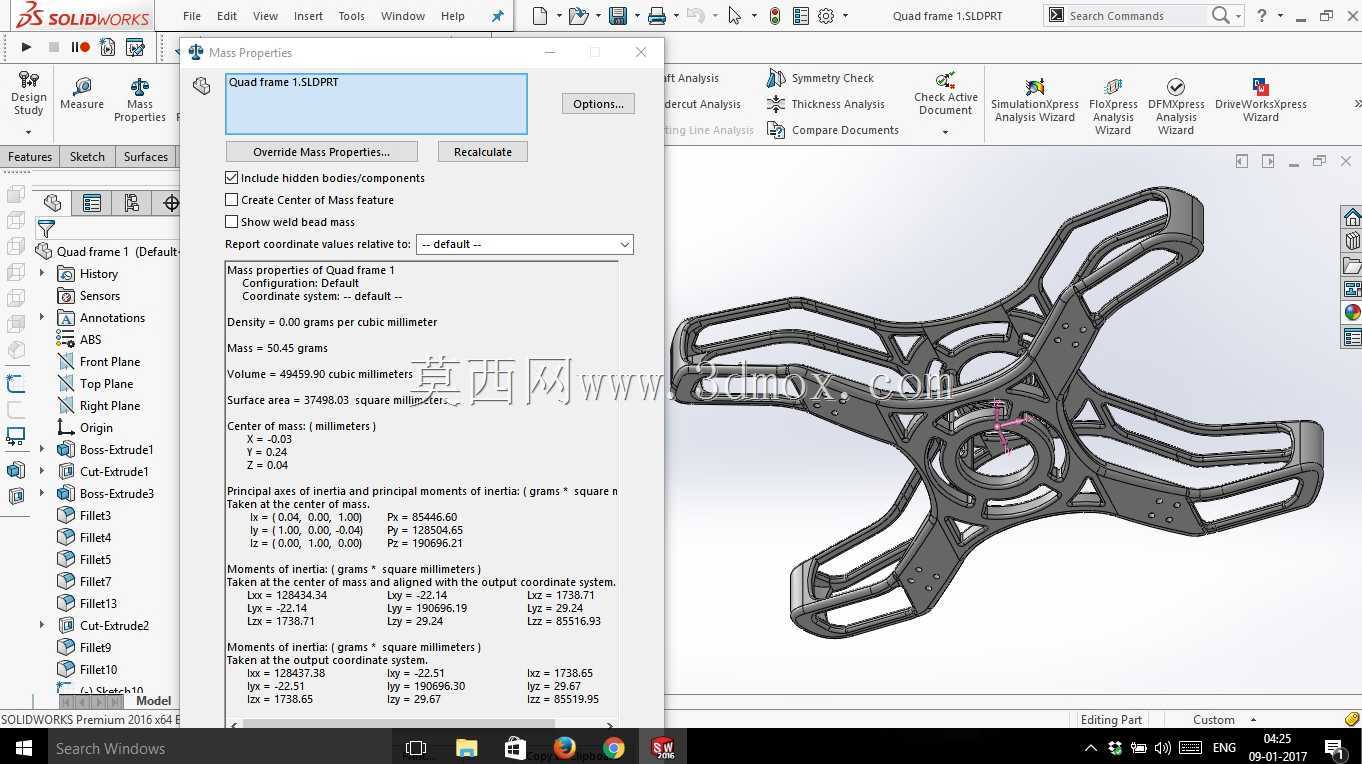Start SimulationXpress Analysis Wizard
The width and height of the screenshot is (1362, 764).
coord(1034,100)
